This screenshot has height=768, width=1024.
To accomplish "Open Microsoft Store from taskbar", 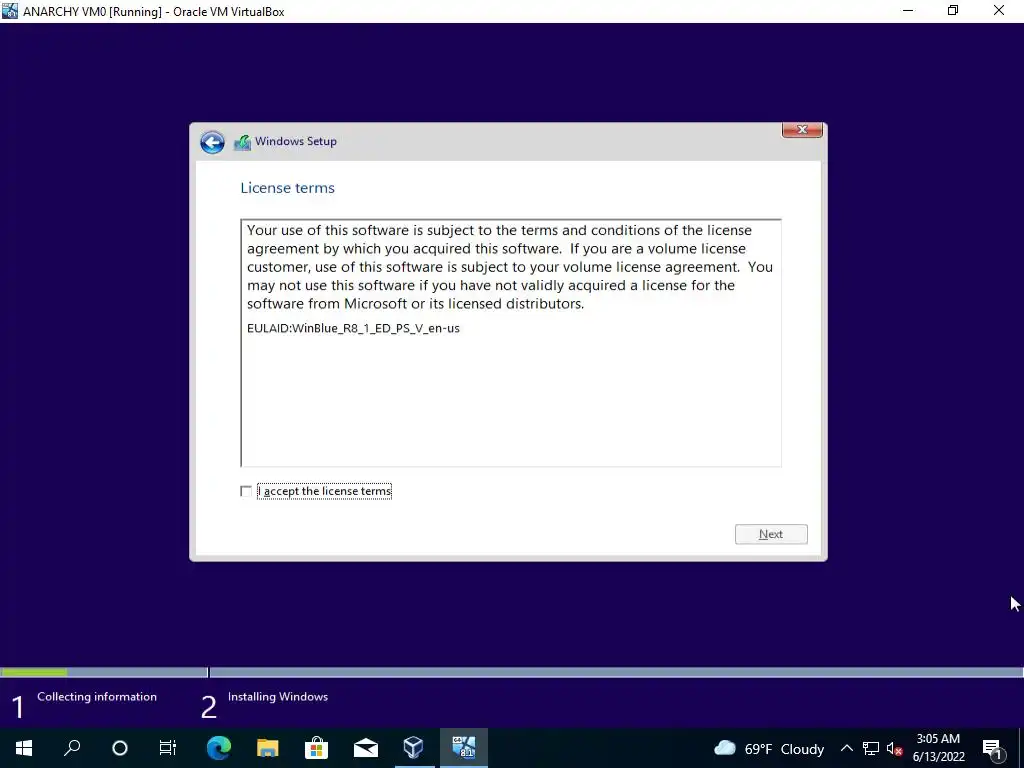I will click(316, 748).
